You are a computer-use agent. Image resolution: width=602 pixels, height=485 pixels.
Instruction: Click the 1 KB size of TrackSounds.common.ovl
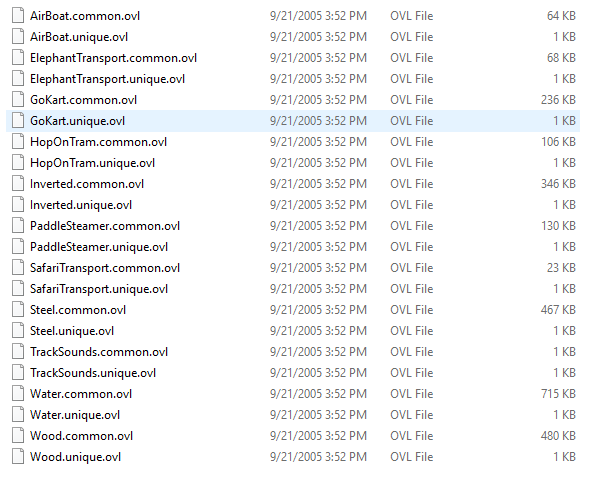pyautogui.click(x=564, y=352)
